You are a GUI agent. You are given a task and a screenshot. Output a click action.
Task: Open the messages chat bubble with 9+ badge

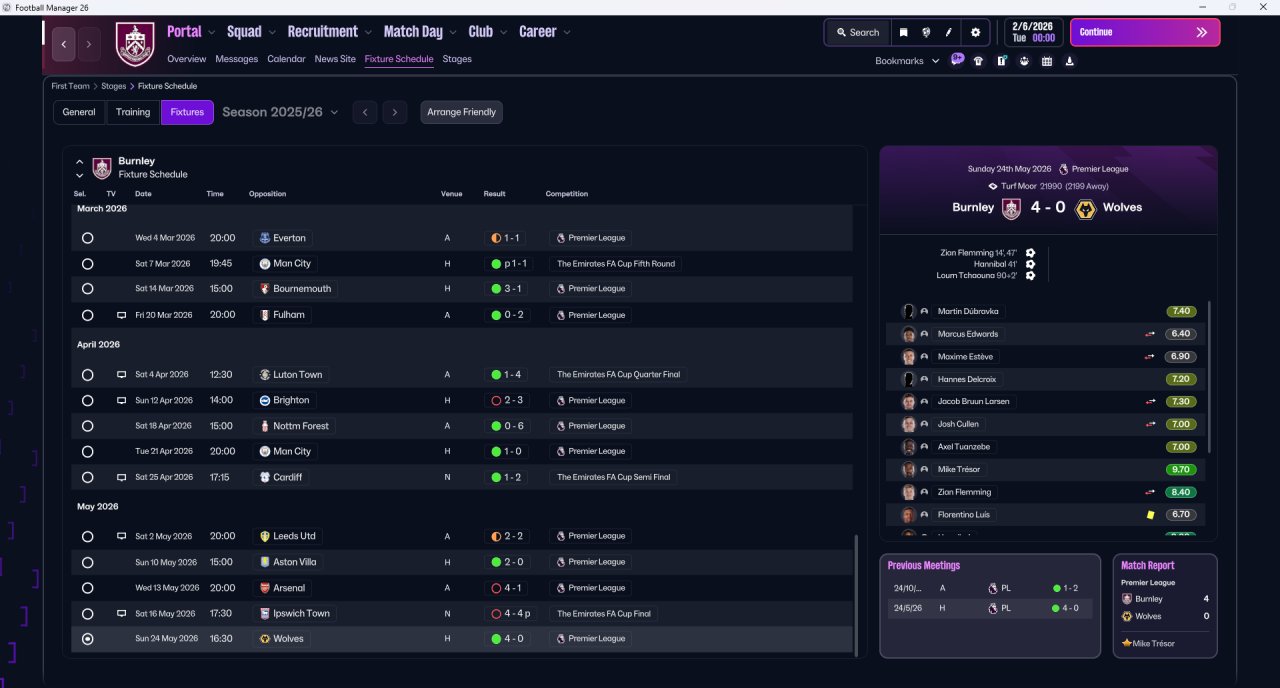[957, 60]
